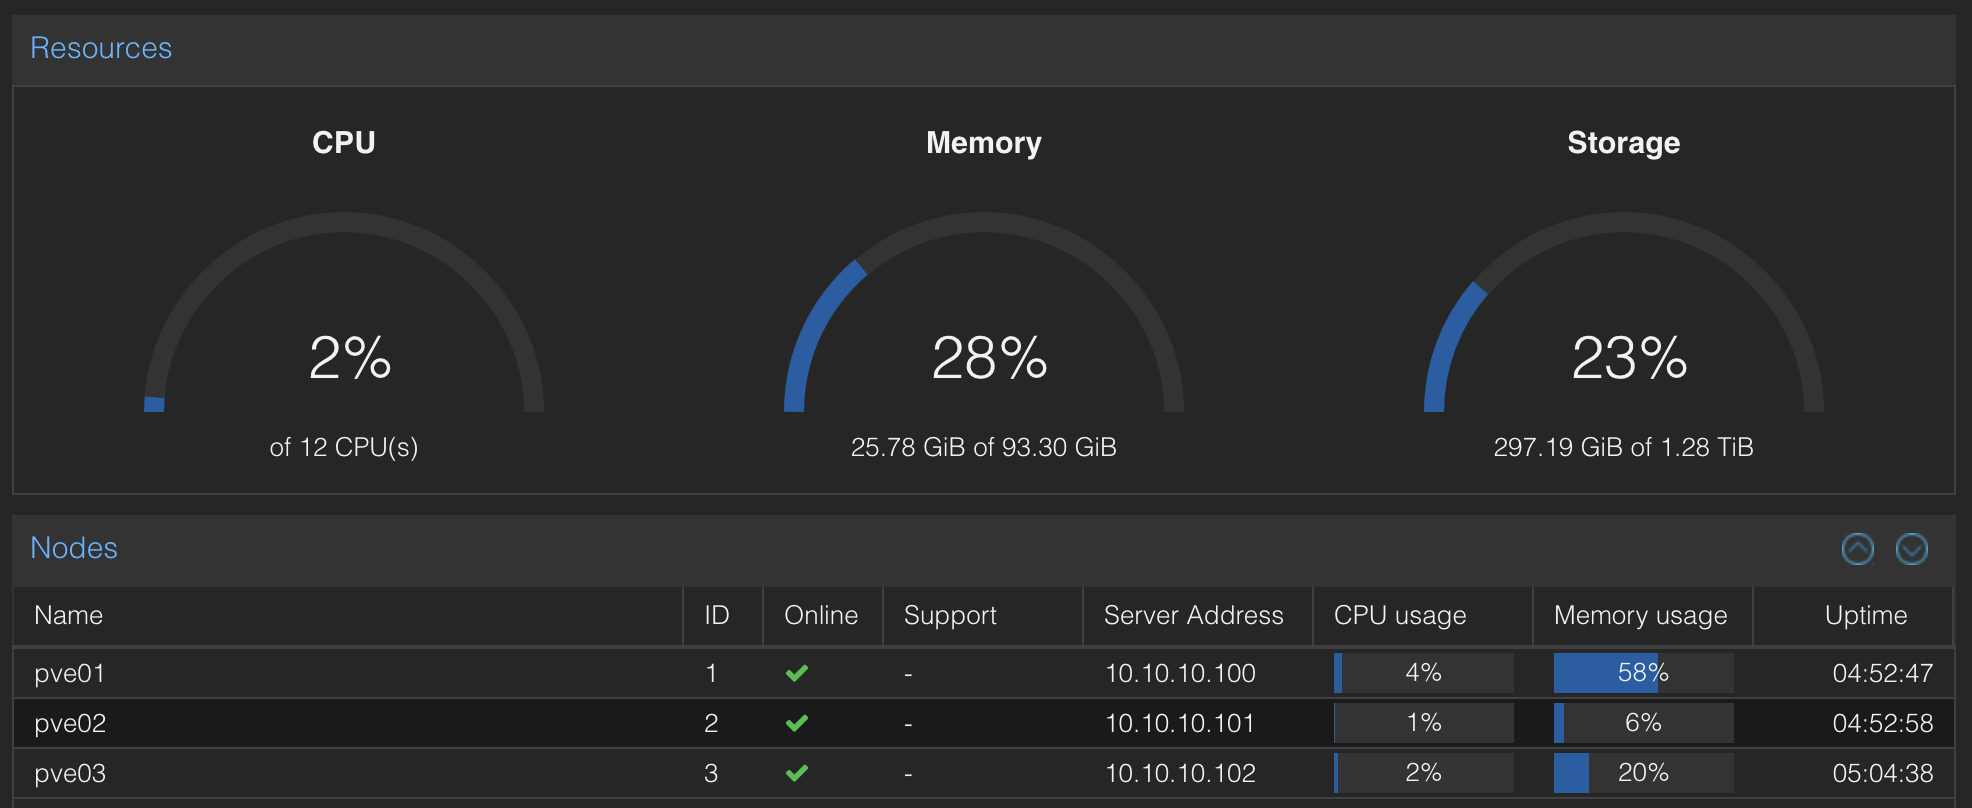
Task: Click the Online column header
Action: coord(820,615)
